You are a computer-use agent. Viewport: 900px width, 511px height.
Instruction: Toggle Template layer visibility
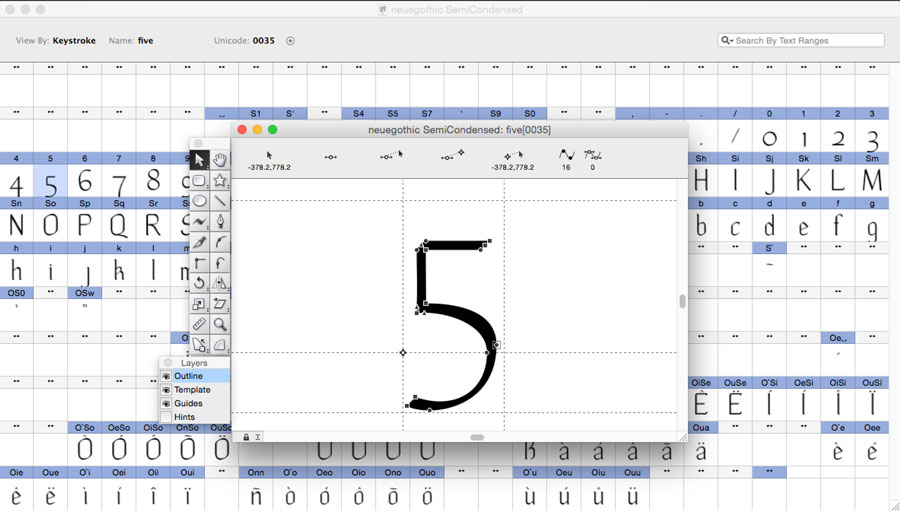tap(166, 390)
